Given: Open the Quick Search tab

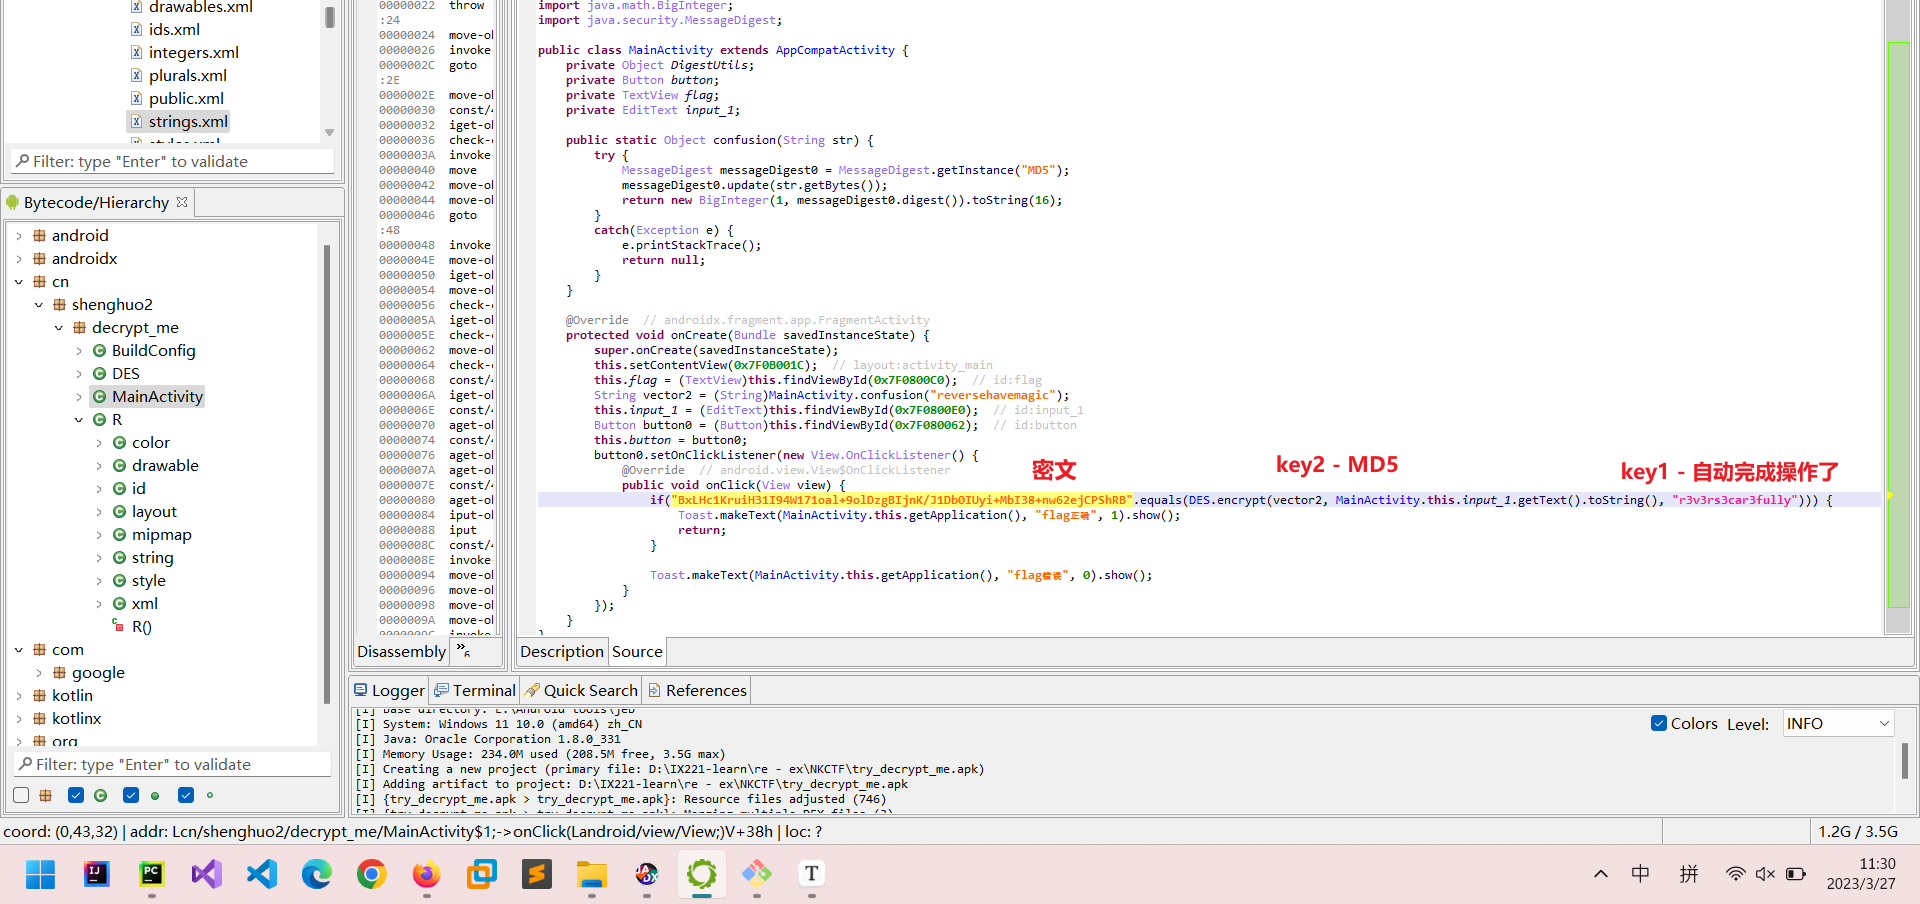Looking at the screenshot, I should (x=581, y=690).
